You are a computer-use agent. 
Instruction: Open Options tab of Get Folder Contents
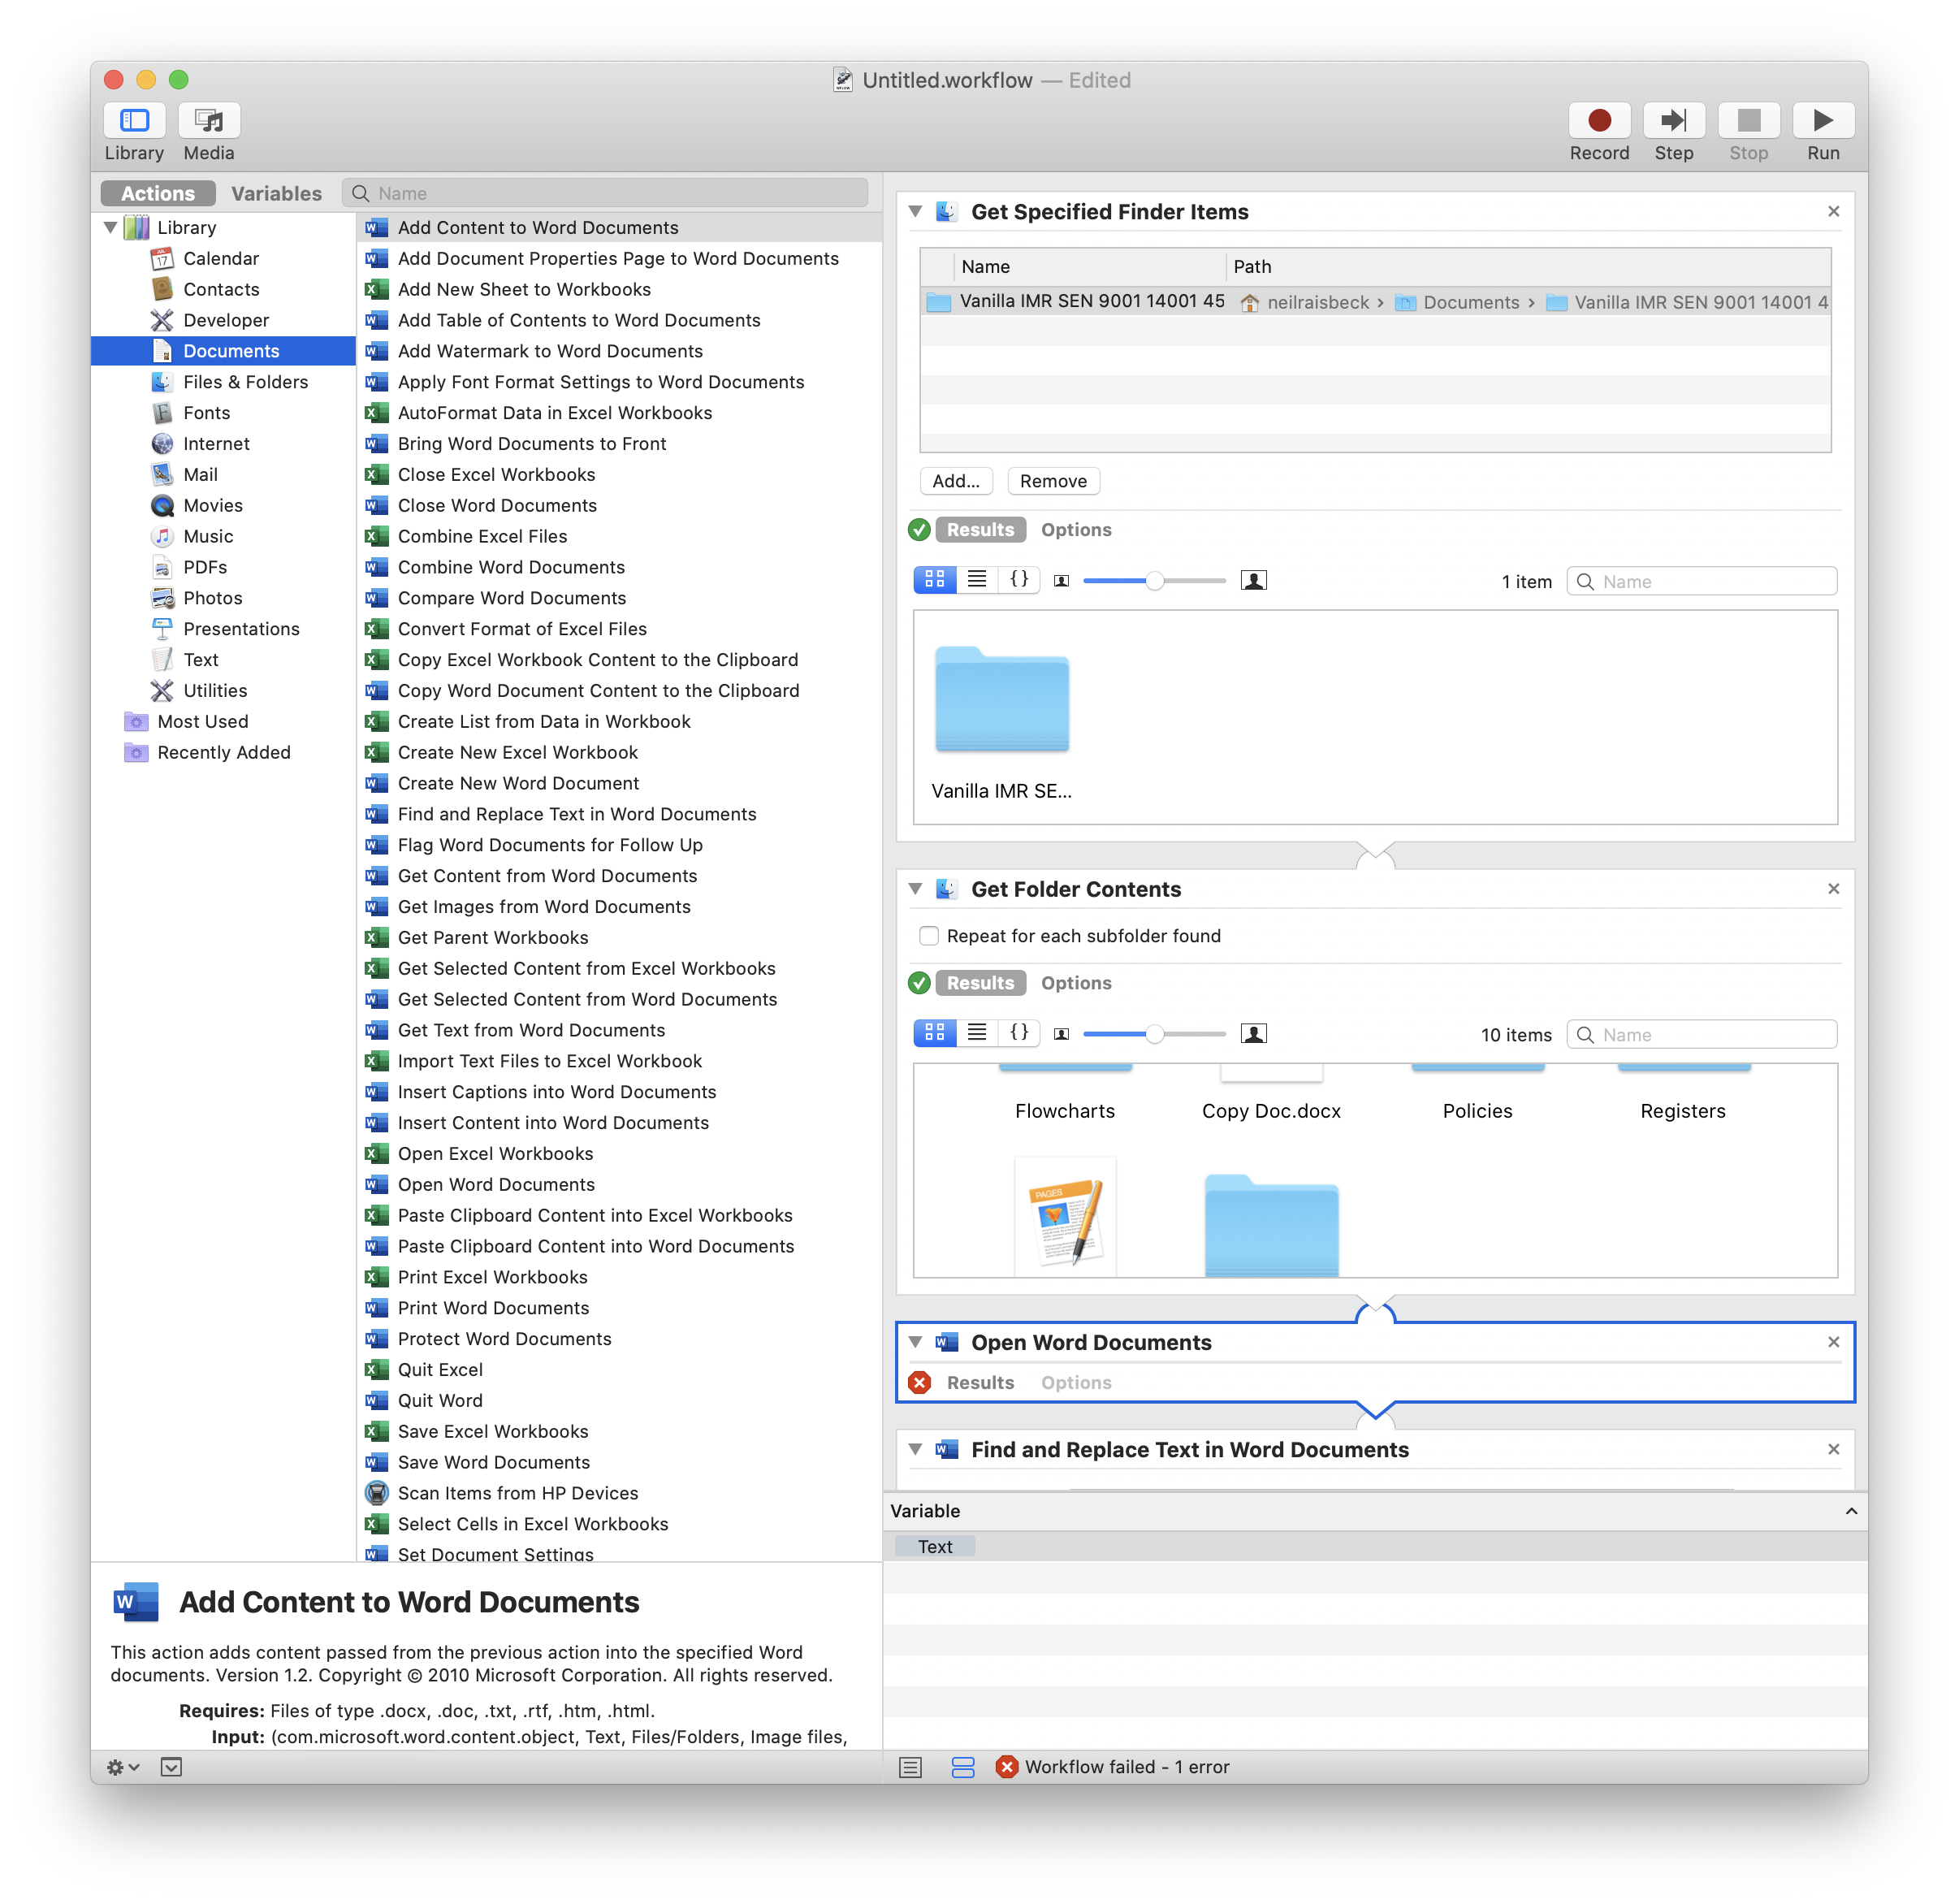(x=1075, y=983)
